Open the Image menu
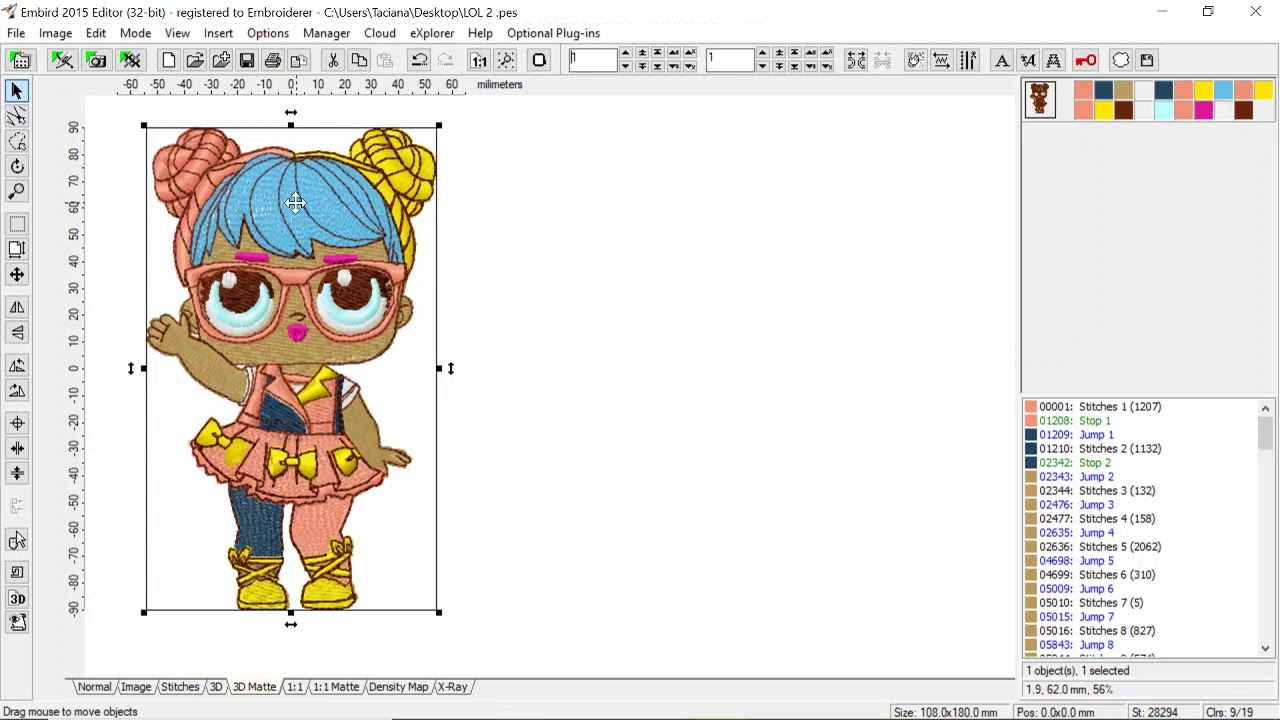Screen dimensions: 1280x720 55,33
